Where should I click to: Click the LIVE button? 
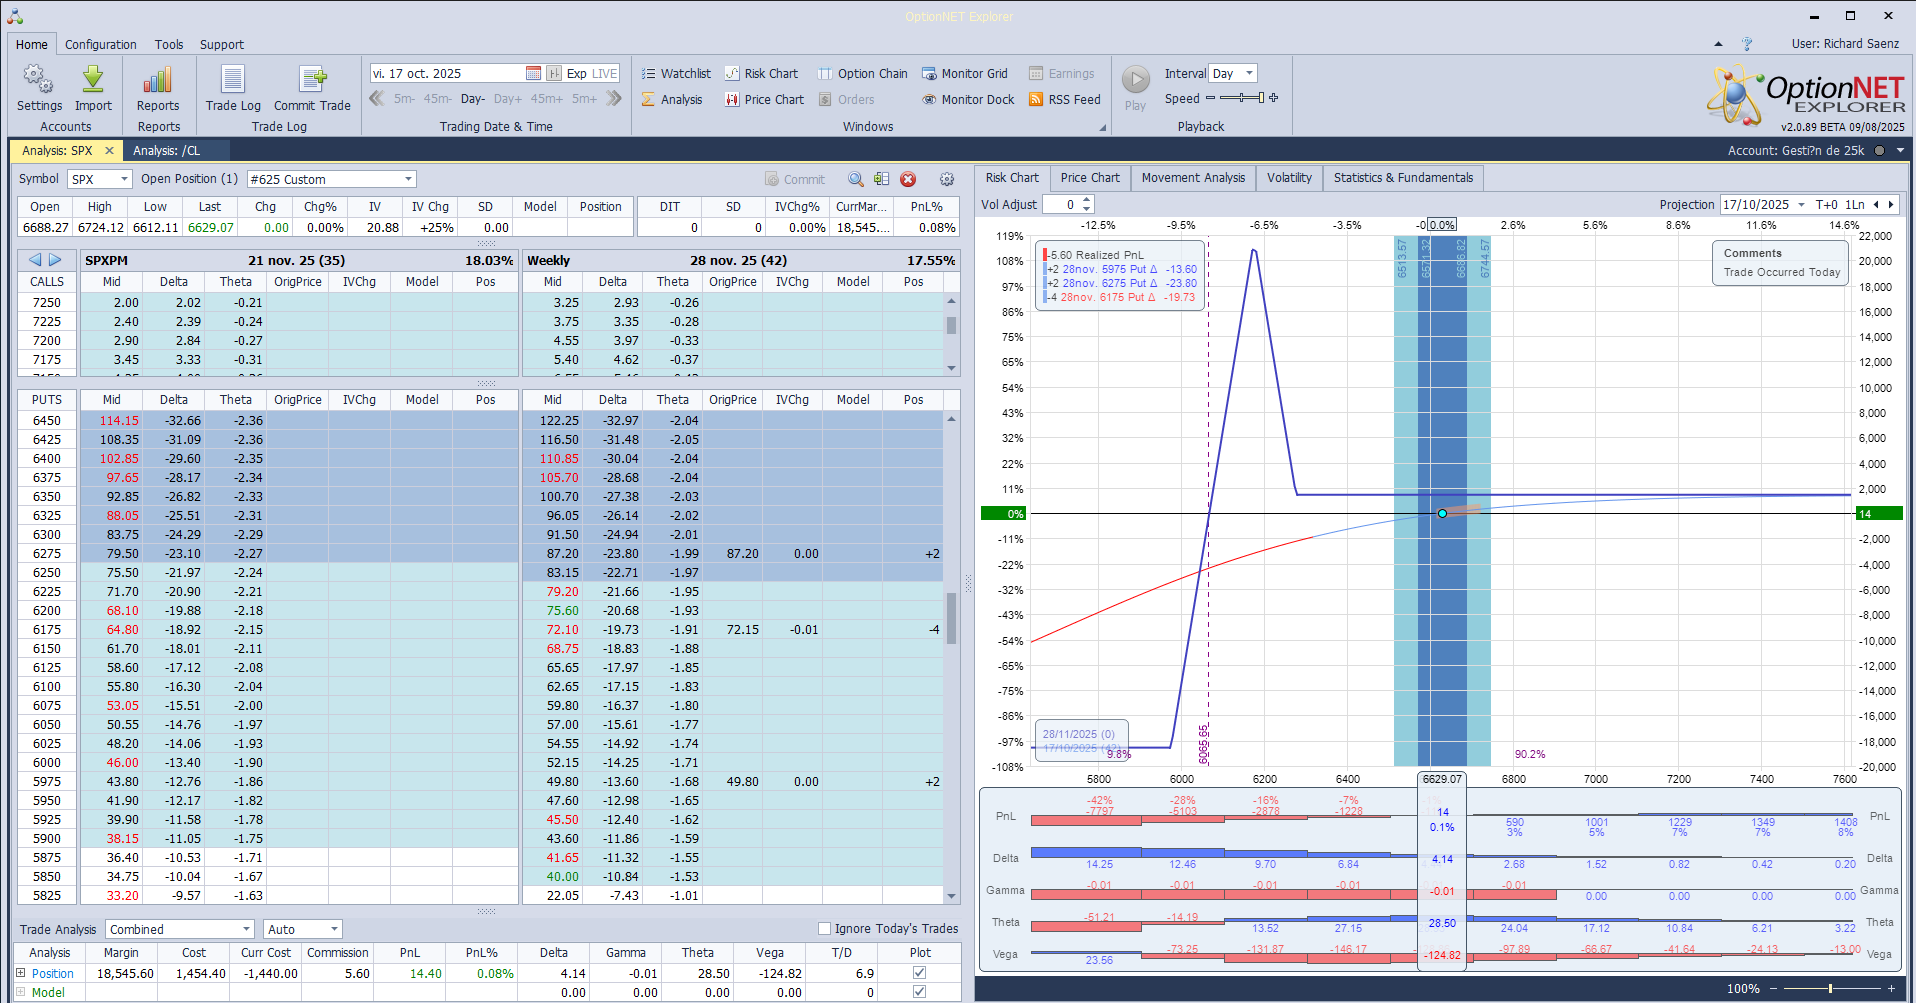click(x=605, y=74)
